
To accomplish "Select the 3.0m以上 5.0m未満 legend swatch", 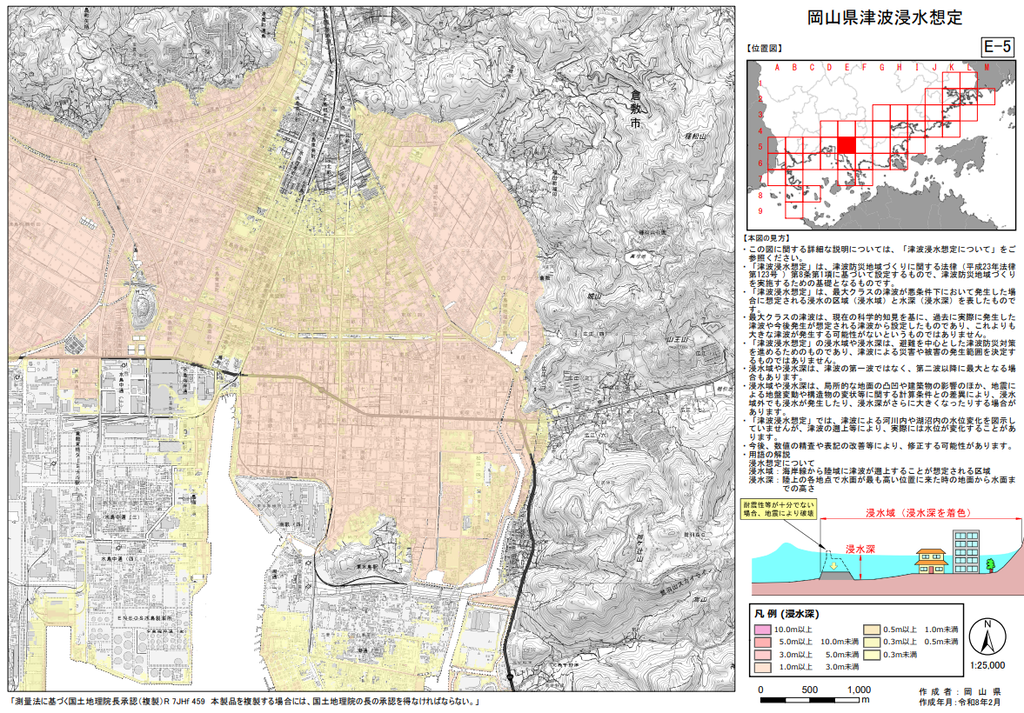I will [762, 654].
